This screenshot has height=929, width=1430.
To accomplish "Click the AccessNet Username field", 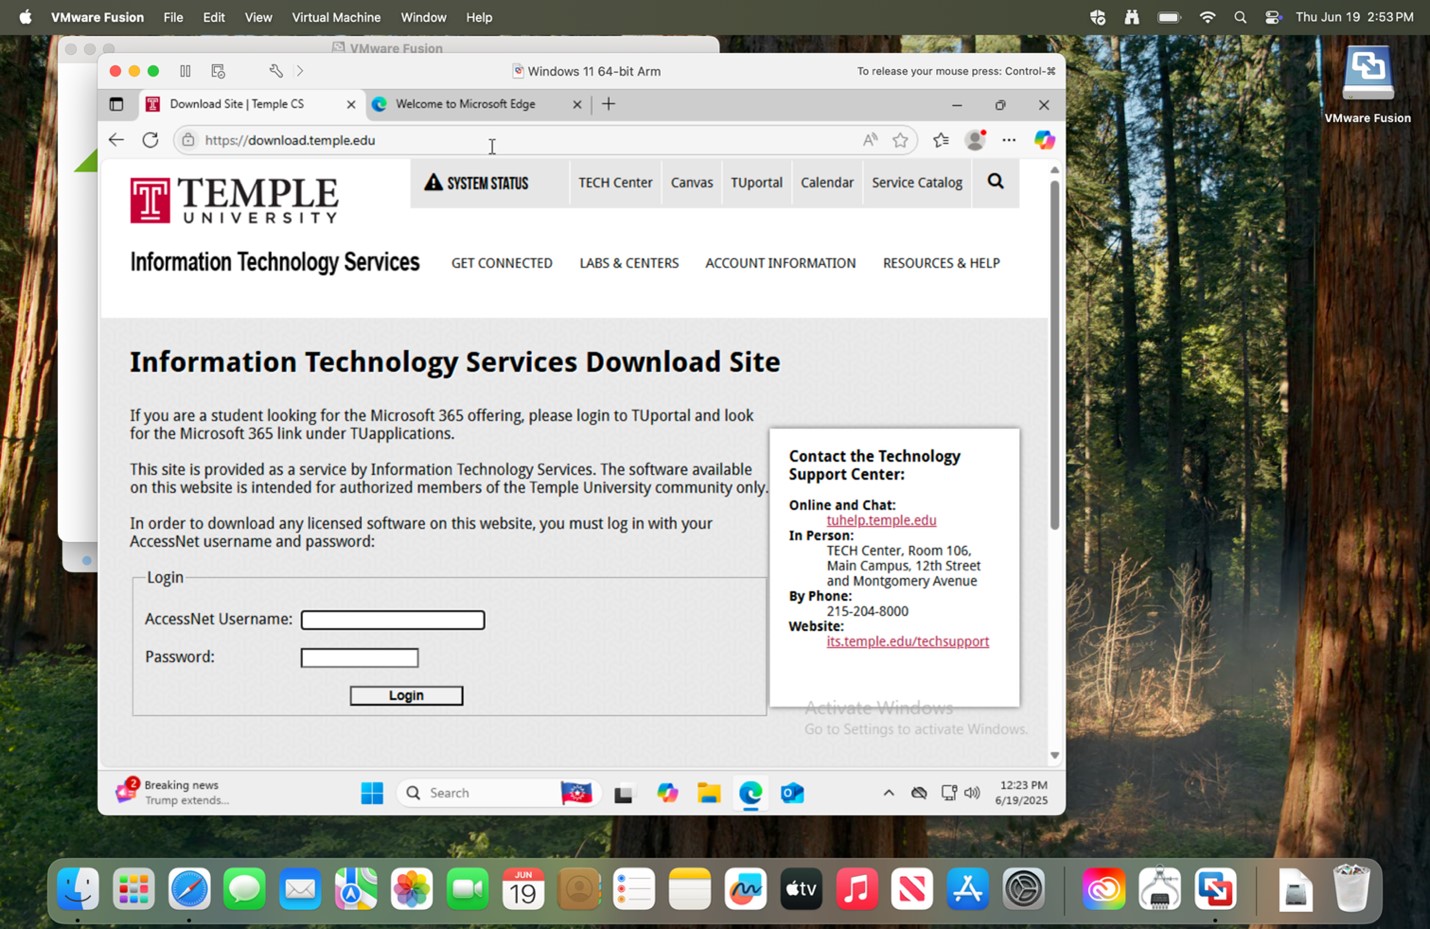I will pos(393,620).
